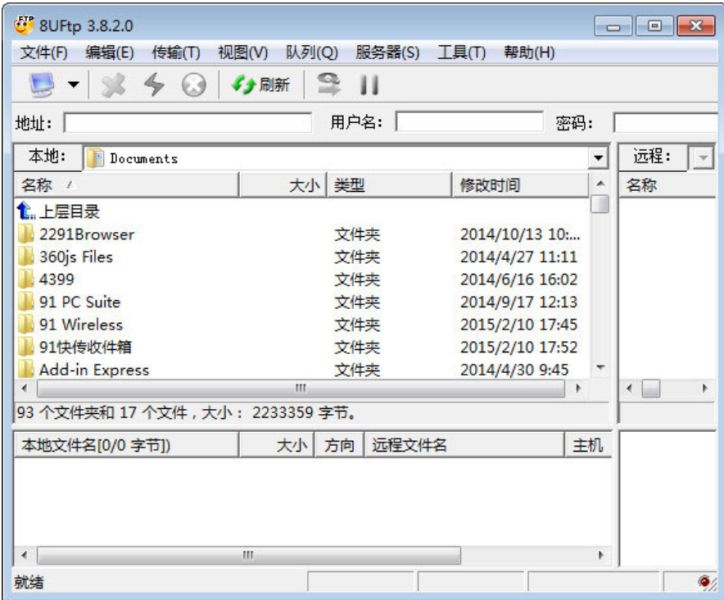Viewport: 724px width, 600px height.
Task: Open the 文件(F) menu
Action: [44, 52]
